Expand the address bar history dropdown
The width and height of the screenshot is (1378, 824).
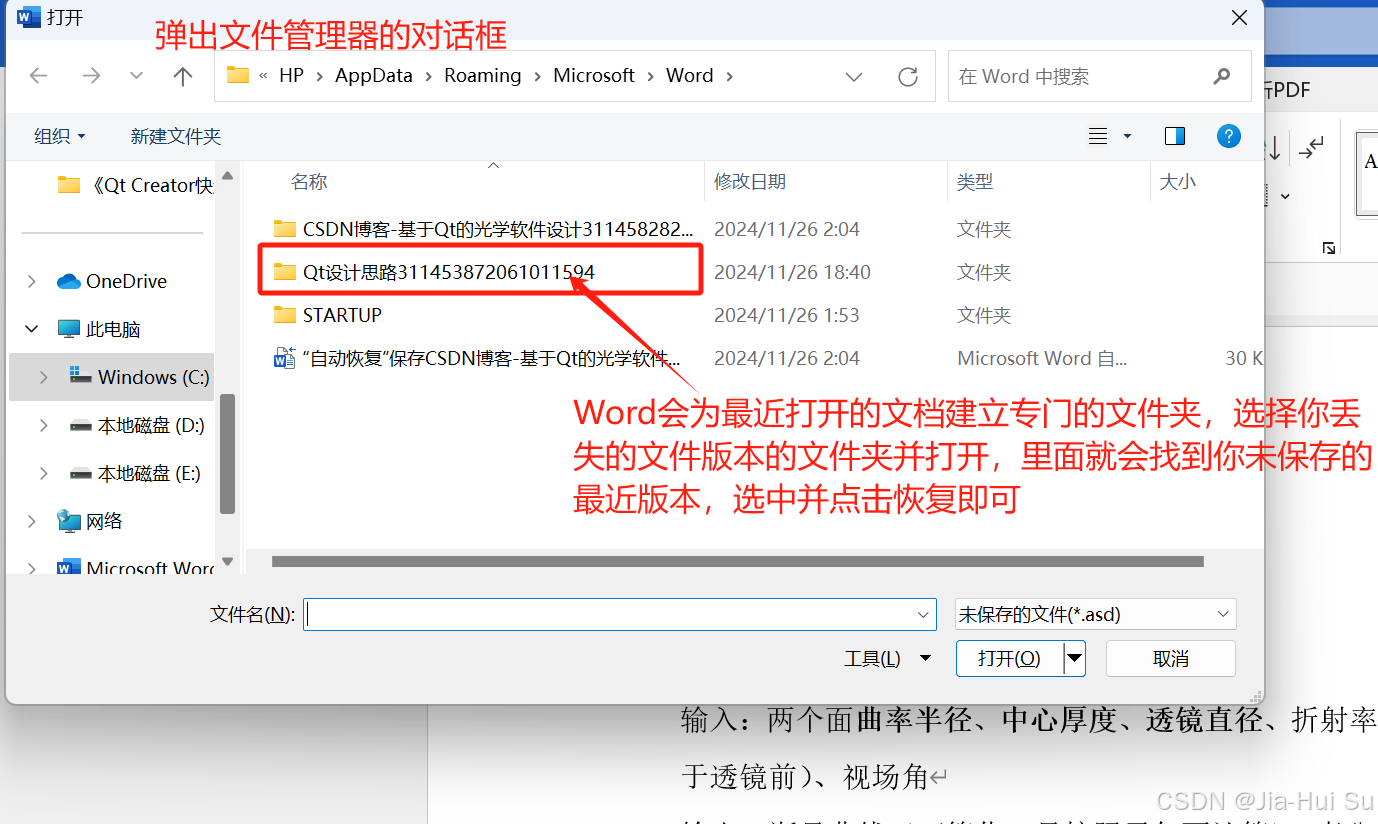click(x=854, y=76)
